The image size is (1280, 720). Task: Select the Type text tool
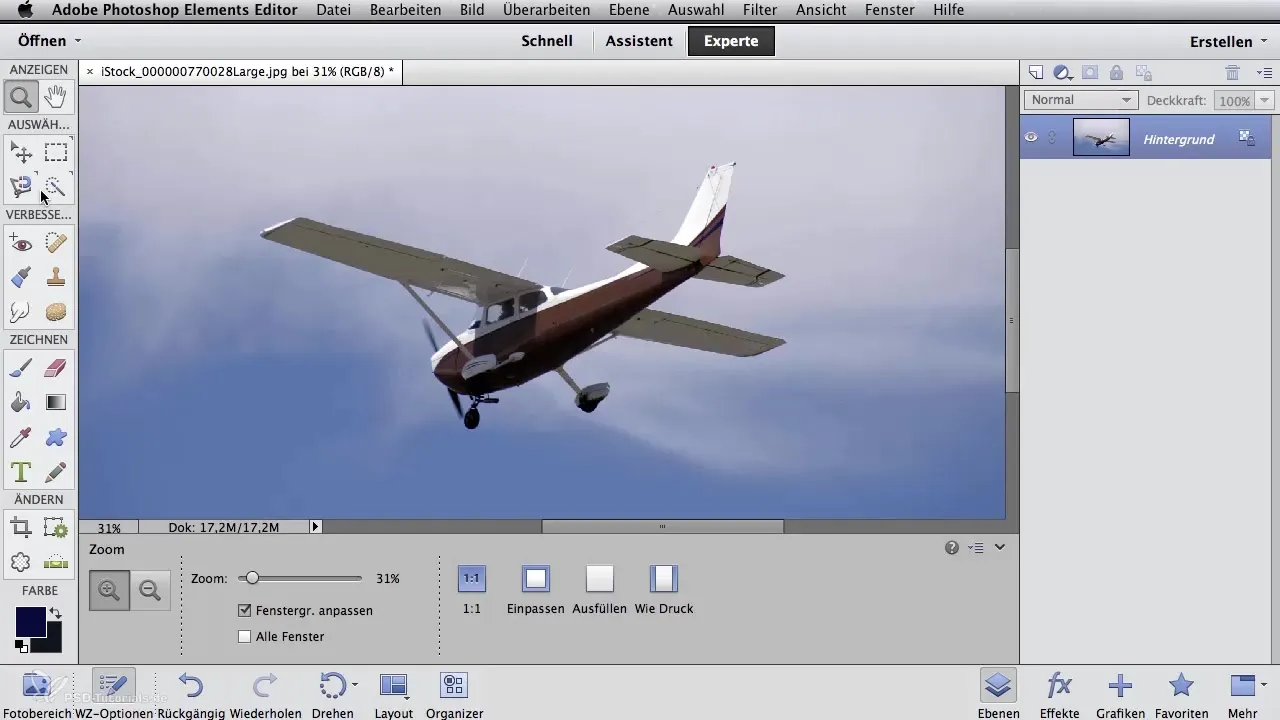21,471
